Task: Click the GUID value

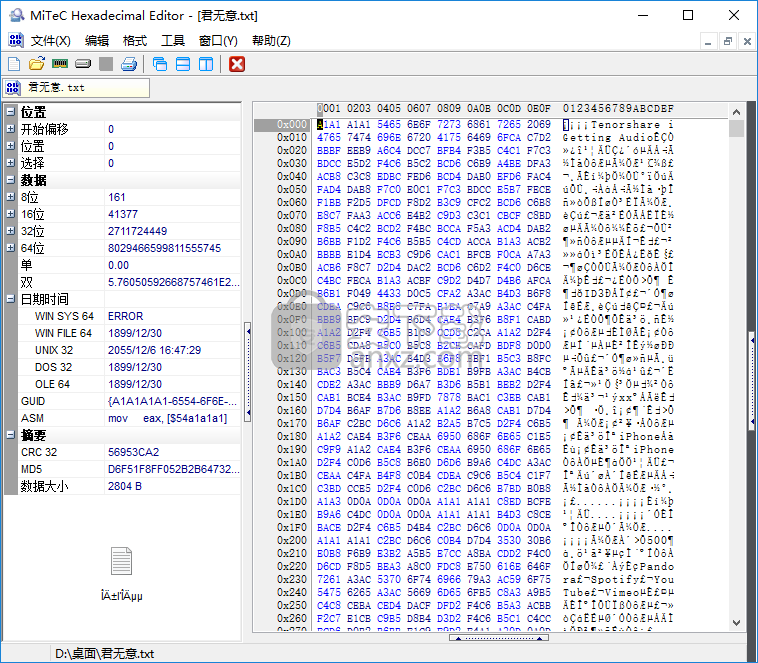Action: pyautogui.click(x=173, y=401)
